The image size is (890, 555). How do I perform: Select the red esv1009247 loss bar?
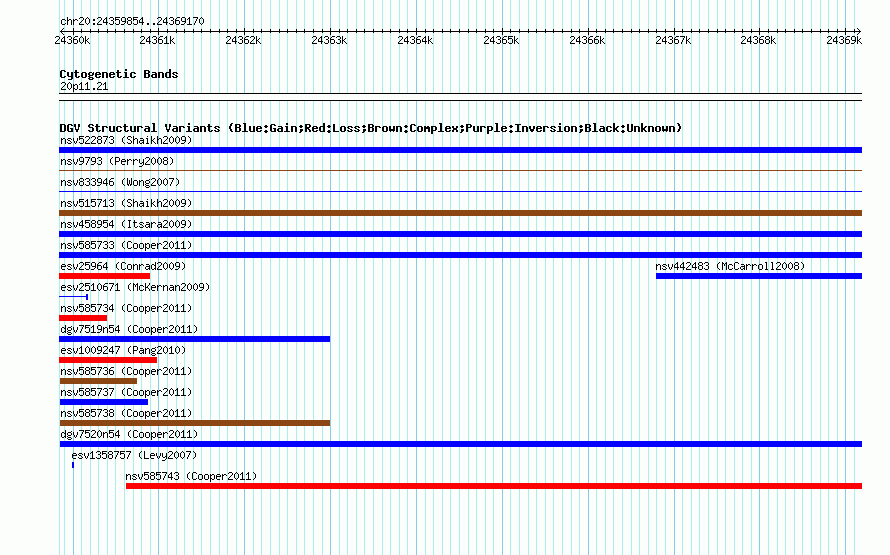[108, 360]
